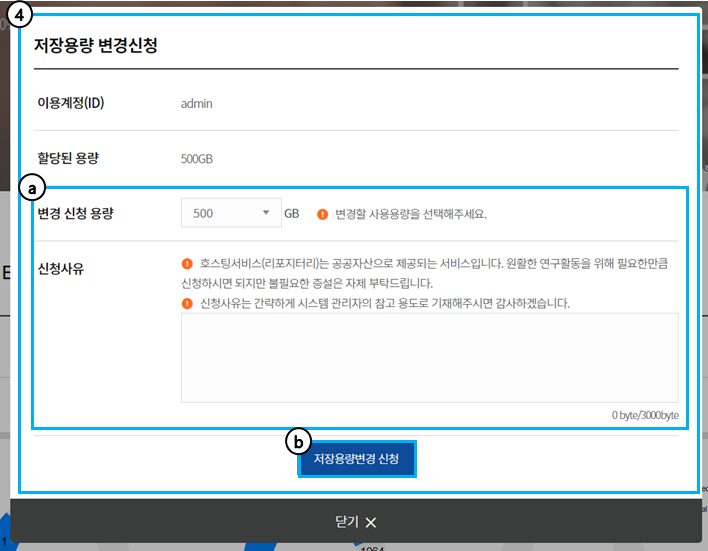Click the warning icon beside the capacity selection hint
This screenshot has width=708, height=551.
click(x=323, y=214)
